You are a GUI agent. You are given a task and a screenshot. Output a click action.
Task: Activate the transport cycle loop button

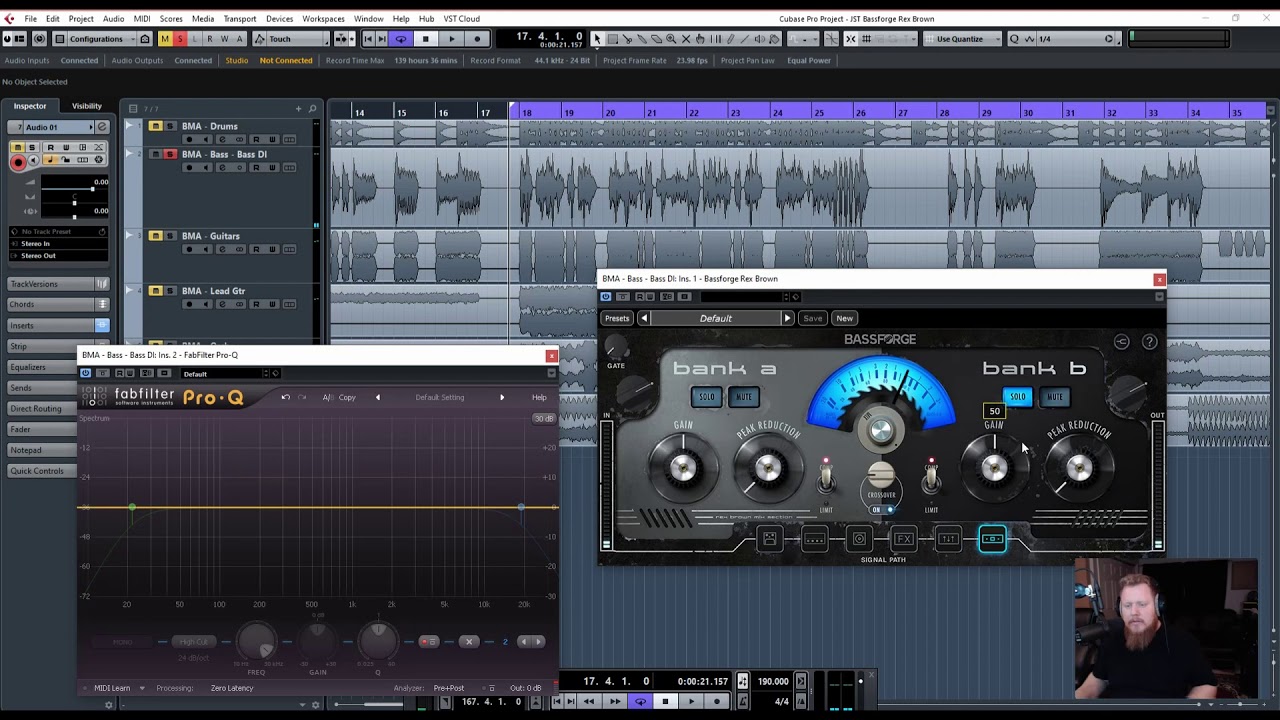point(401,39)
